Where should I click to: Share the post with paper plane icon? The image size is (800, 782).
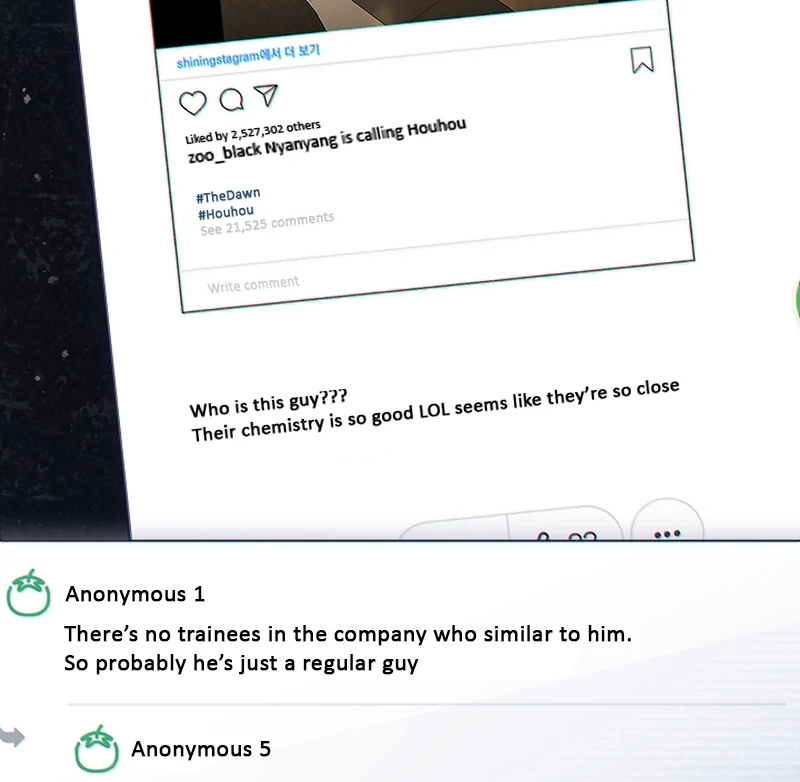tap(266, 95)
